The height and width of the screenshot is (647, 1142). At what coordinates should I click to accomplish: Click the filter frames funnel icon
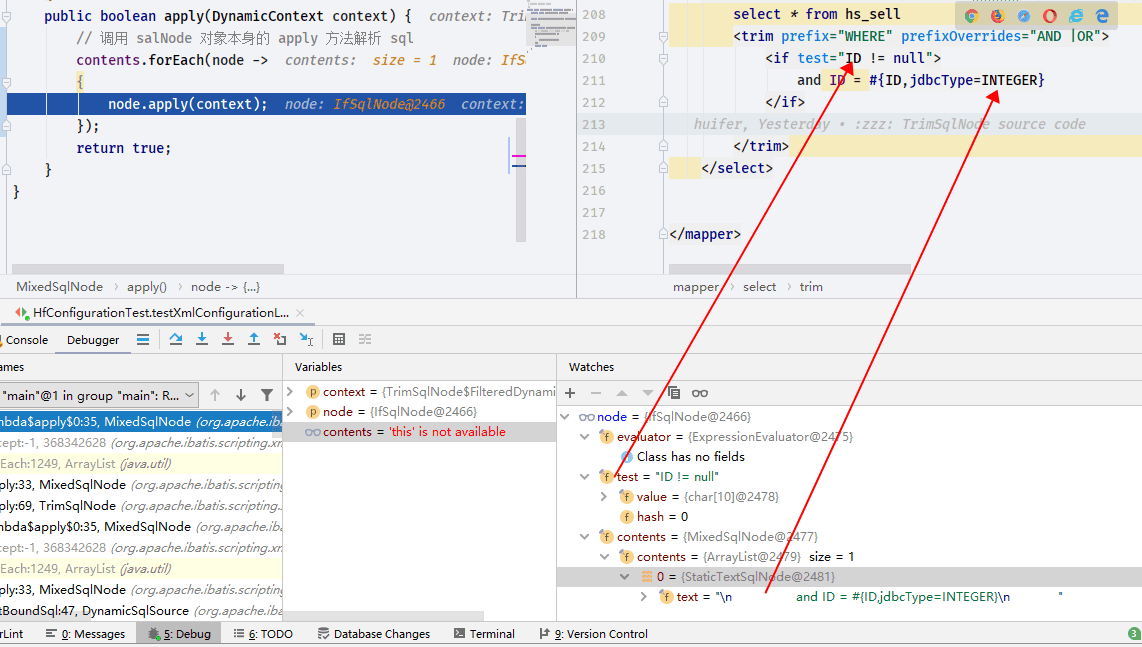267,396
